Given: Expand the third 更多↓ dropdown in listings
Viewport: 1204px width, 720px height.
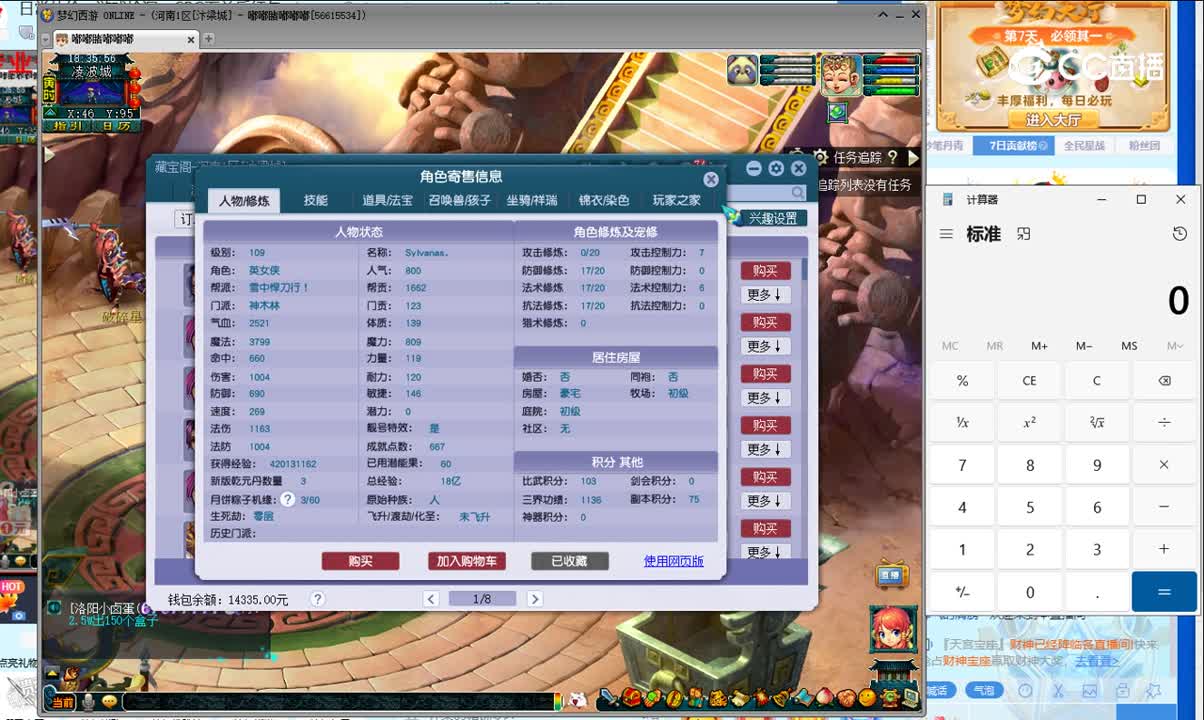Looking at the screenshot, I should click(x=765, y=398).
